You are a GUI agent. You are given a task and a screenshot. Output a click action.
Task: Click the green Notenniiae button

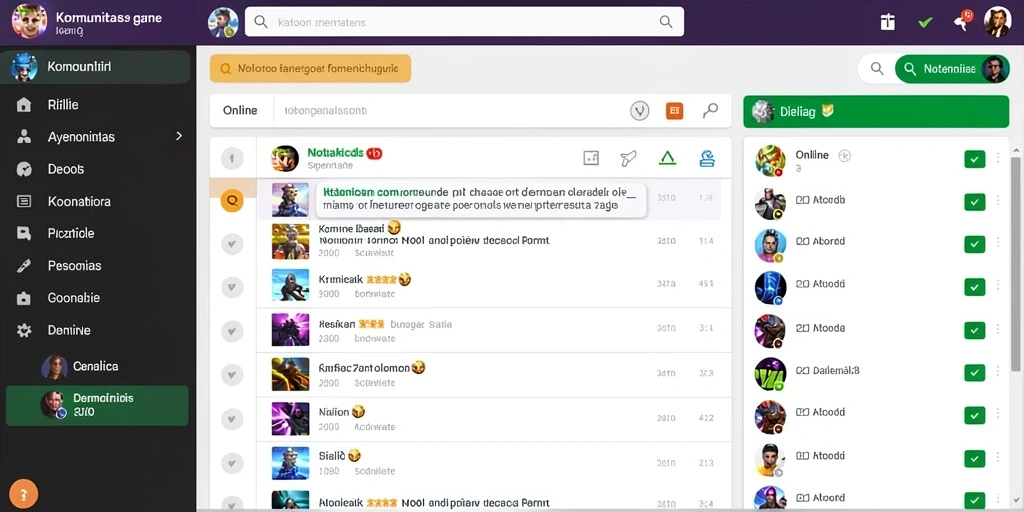(952, 69)
